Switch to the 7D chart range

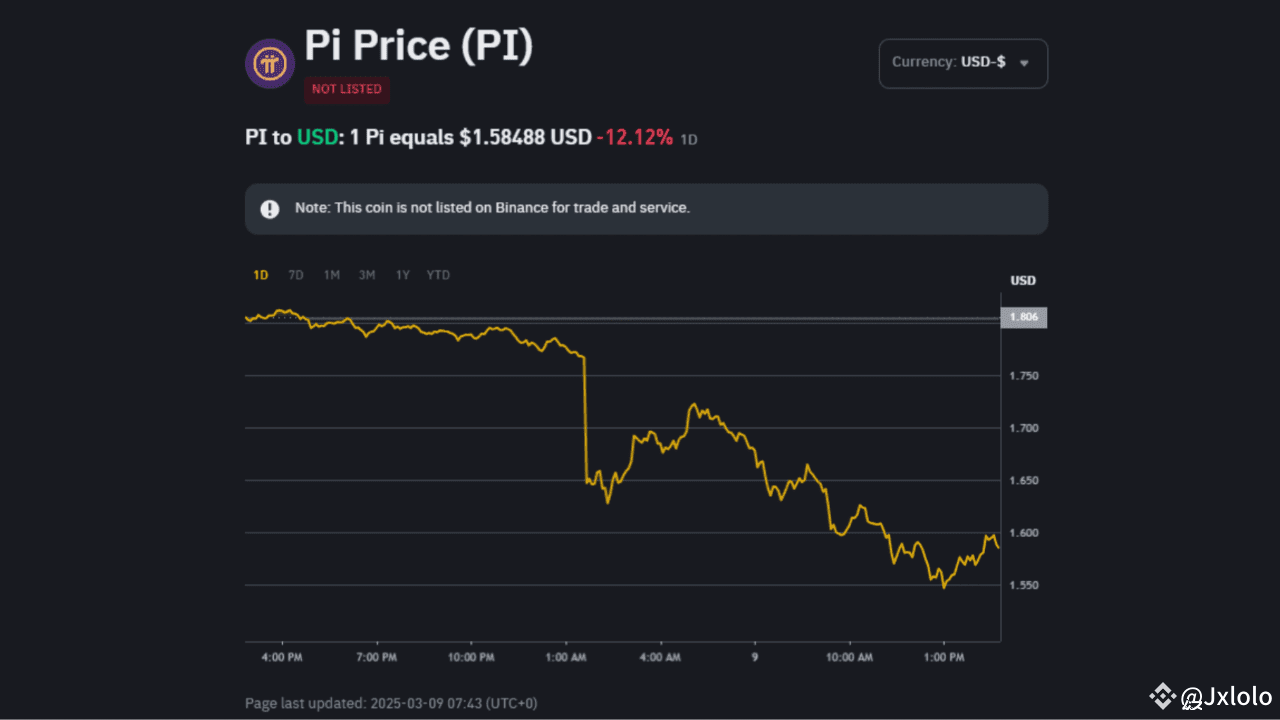point(296,275)
